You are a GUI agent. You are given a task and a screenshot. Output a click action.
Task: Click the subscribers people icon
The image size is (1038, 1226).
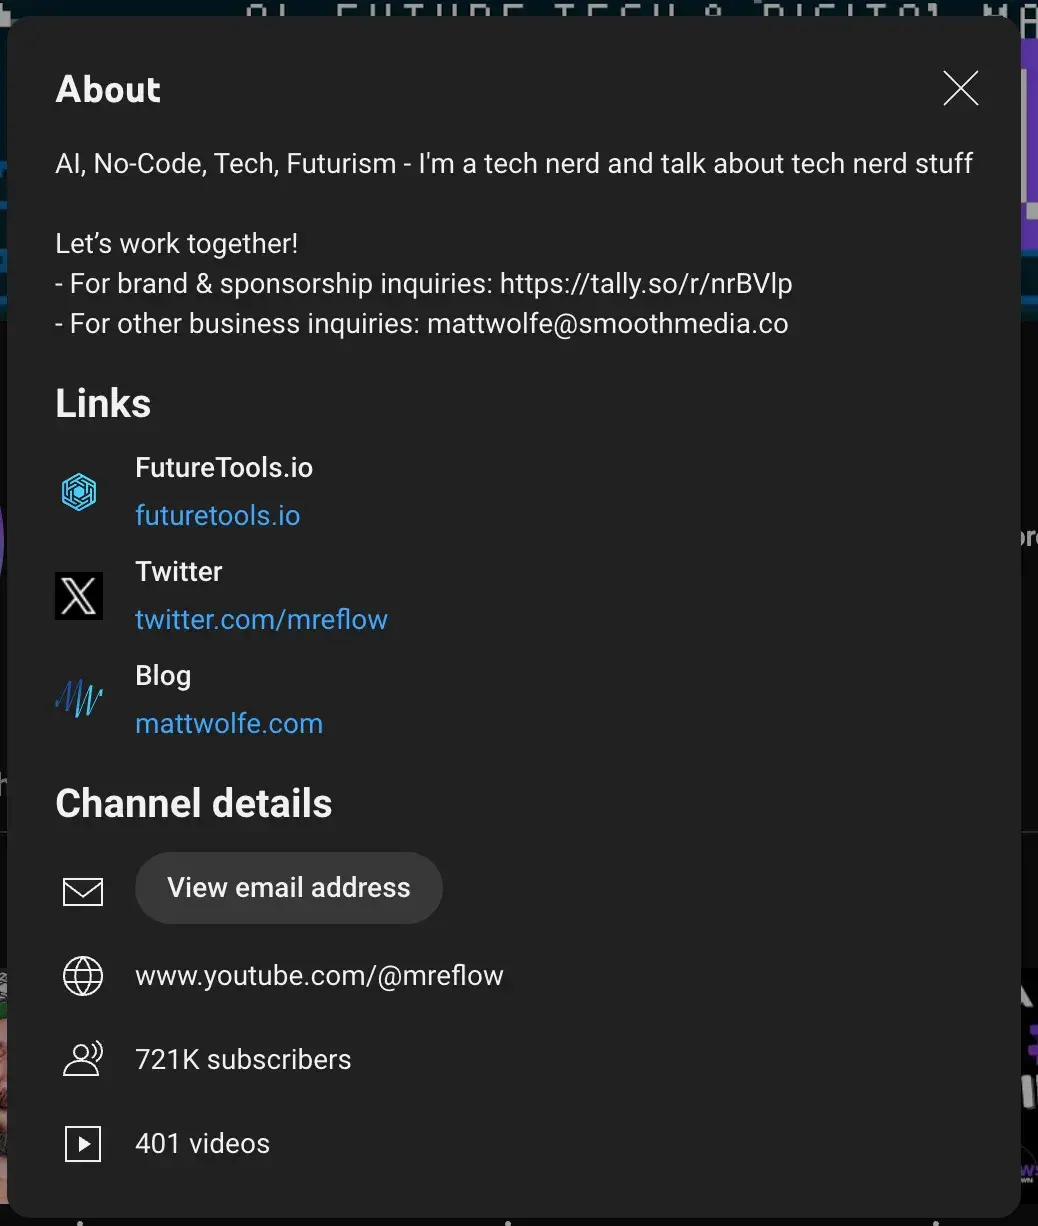tap(83, 1060)
